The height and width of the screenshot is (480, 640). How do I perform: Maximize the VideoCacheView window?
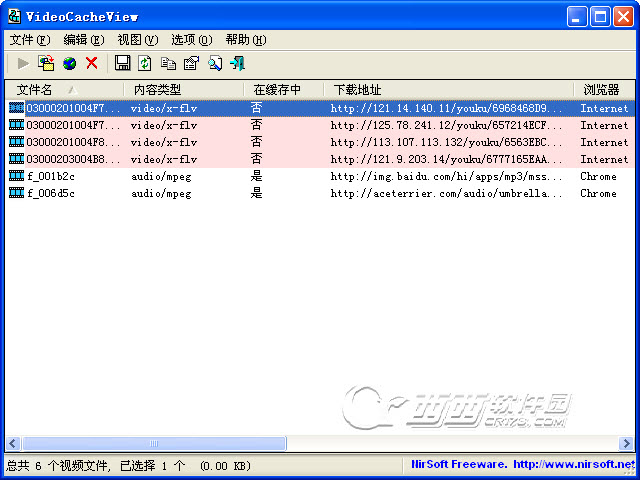(600, 17)
